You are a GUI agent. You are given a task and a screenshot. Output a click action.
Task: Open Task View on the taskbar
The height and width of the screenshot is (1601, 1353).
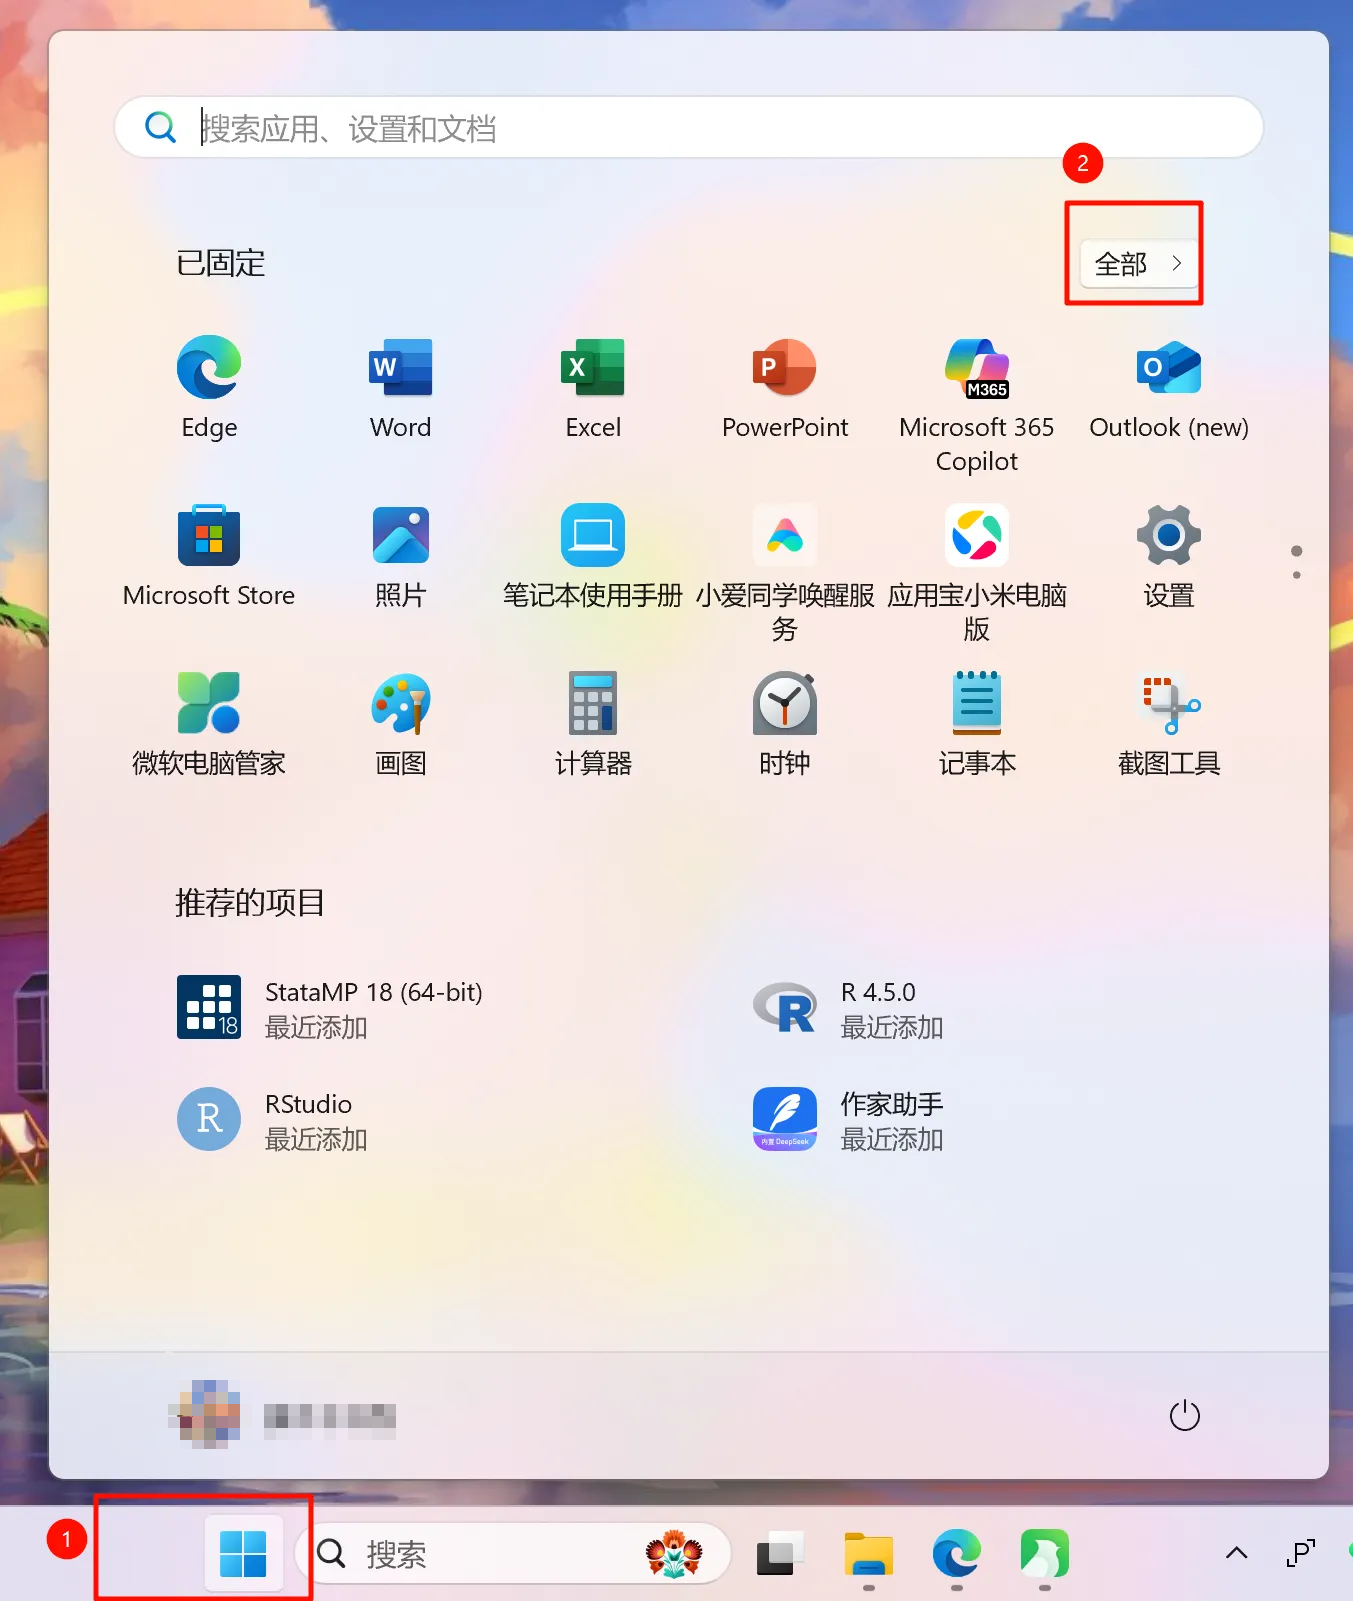(780, 1554)
